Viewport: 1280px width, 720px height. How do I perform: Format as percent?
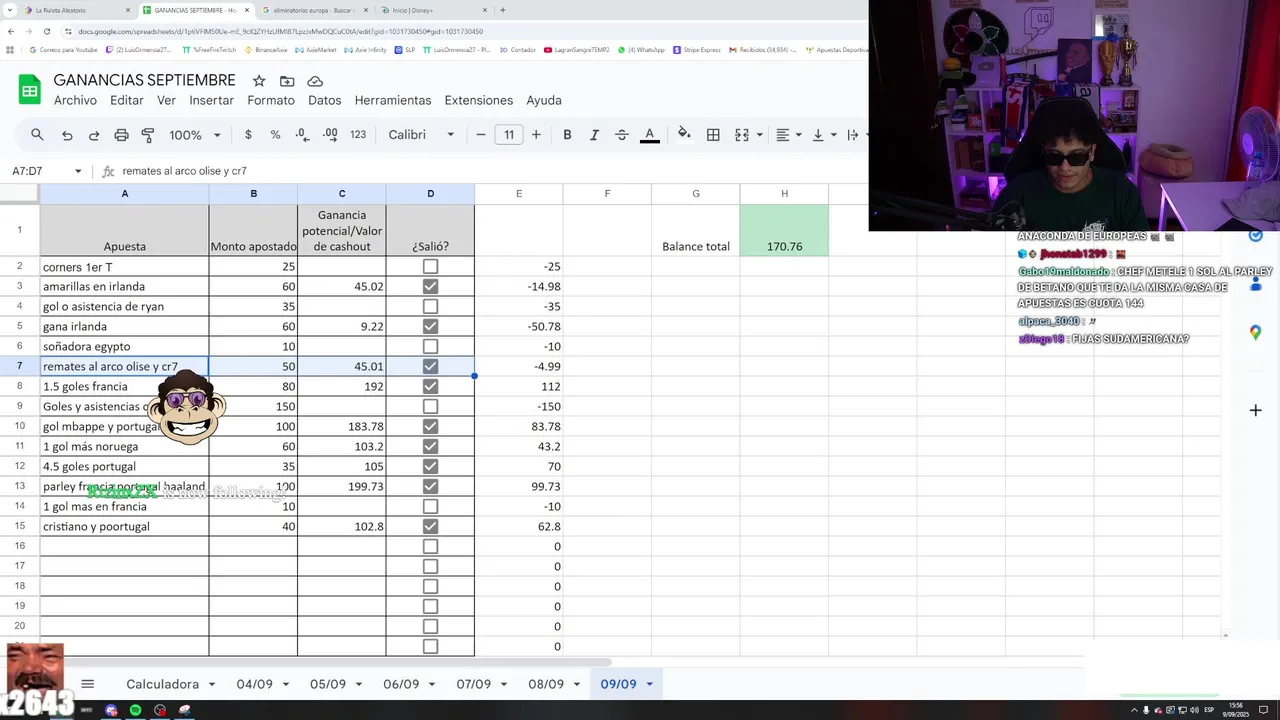(275, 135)
